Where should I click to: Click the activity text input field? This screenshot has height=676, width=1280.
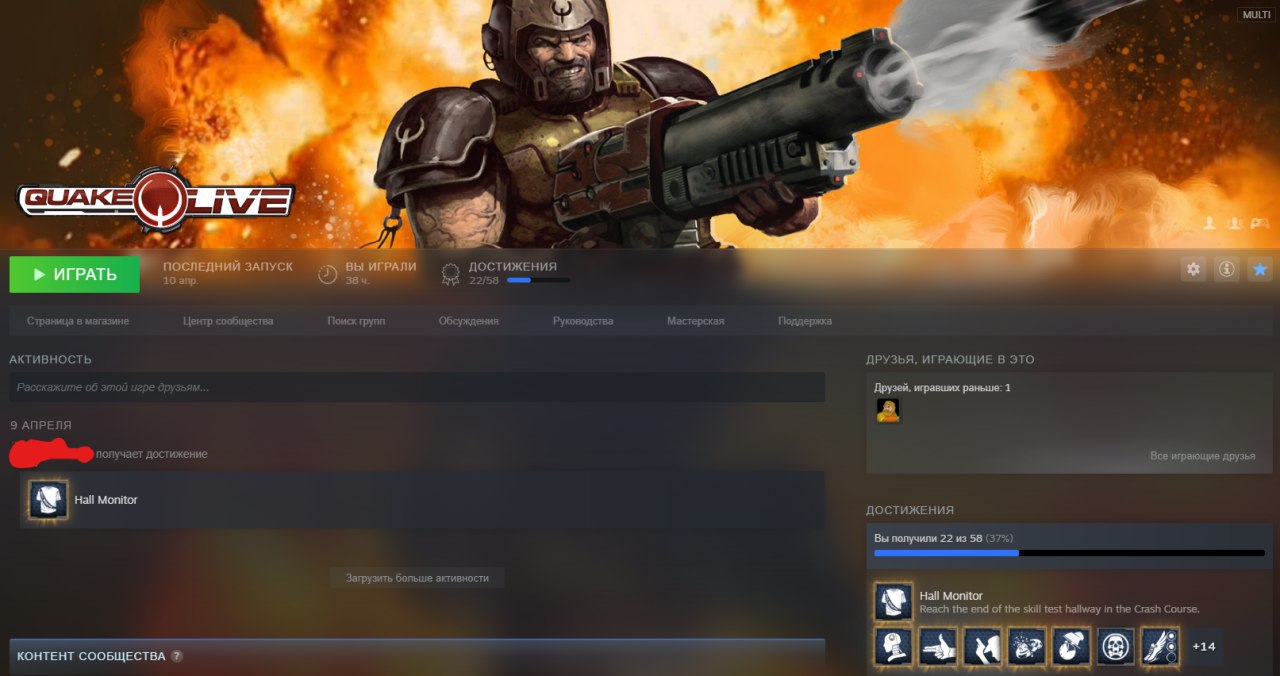[x=417, y=387]
